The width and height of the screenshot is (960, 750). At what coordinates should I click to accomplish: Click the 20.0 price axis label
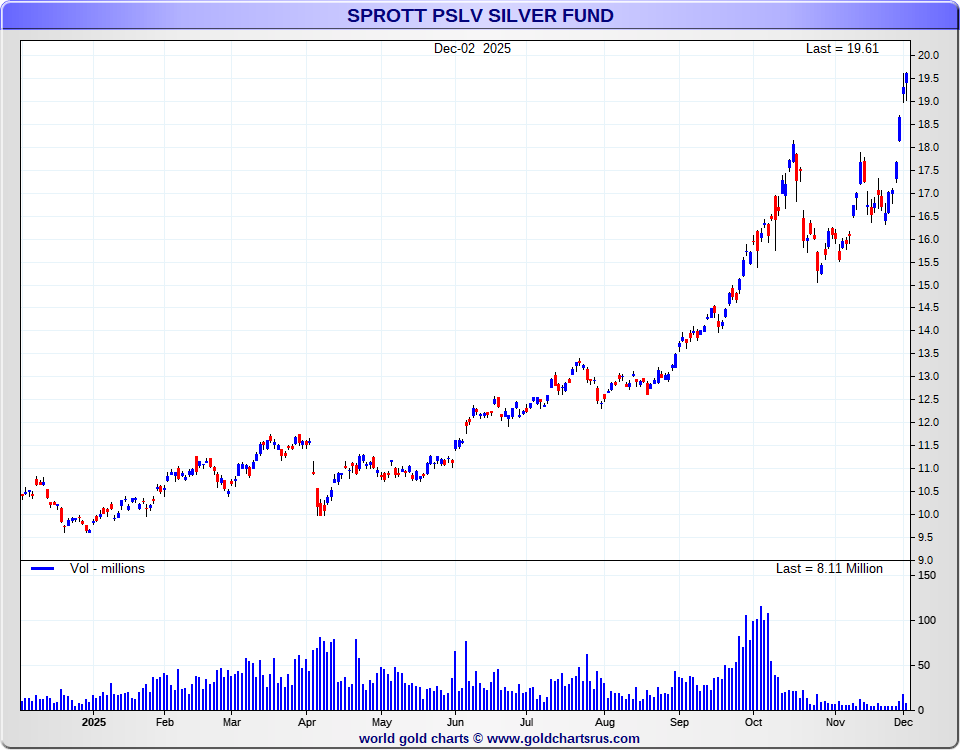tap(929, 56)
